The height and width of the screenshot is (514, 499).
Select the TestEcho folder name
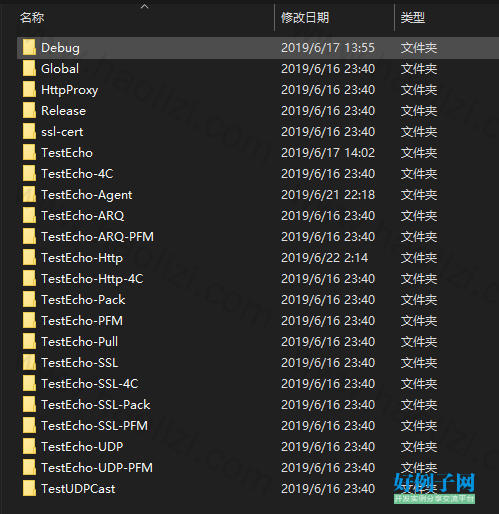point(67,153)
